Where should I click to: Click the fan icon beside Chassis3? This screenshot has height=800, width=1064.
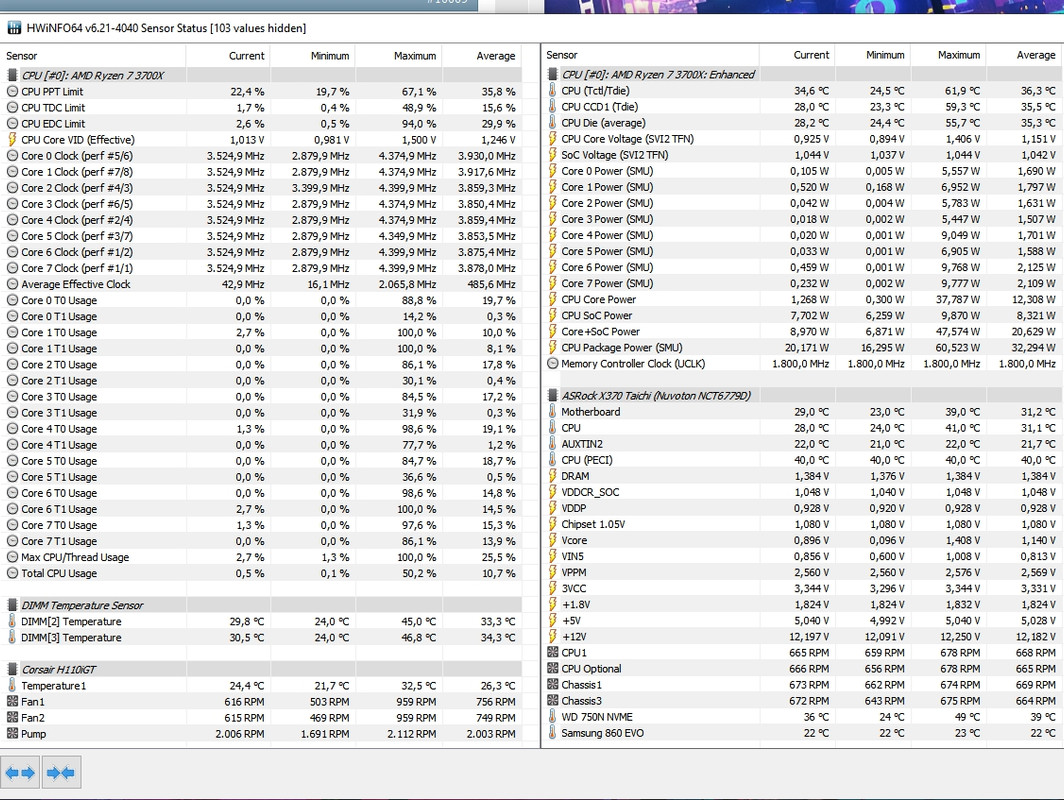[x=552, y=700]
